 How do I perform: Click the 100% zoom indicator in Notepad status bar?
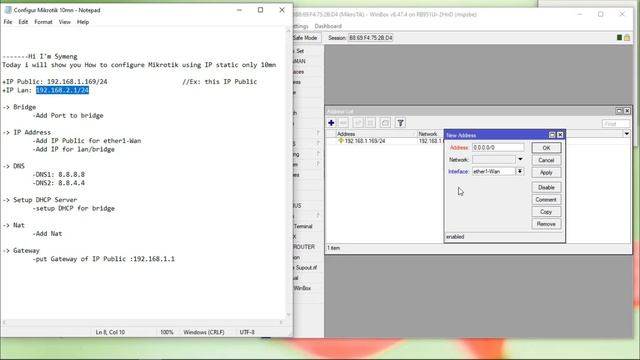(167, 332)
